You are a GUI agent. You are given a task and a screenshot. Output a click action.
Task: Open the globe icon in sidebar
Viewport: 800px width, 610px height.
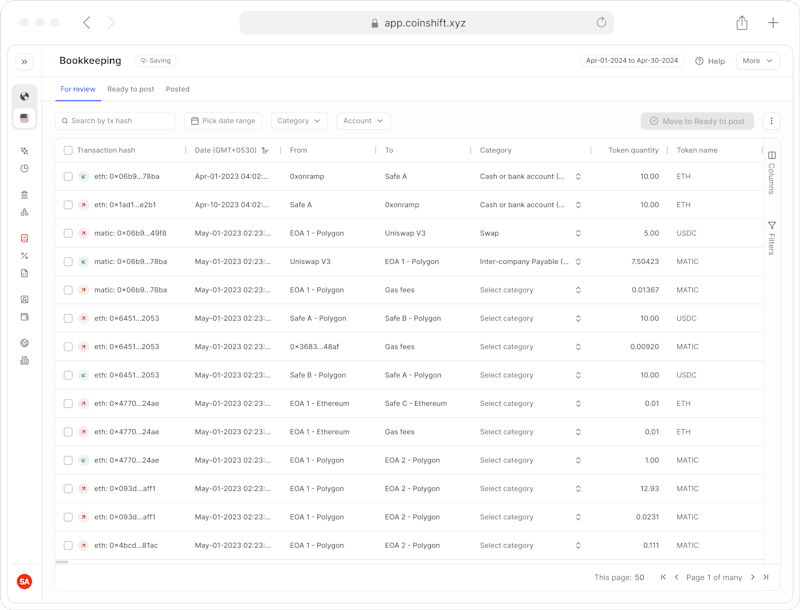coord(24,96)
